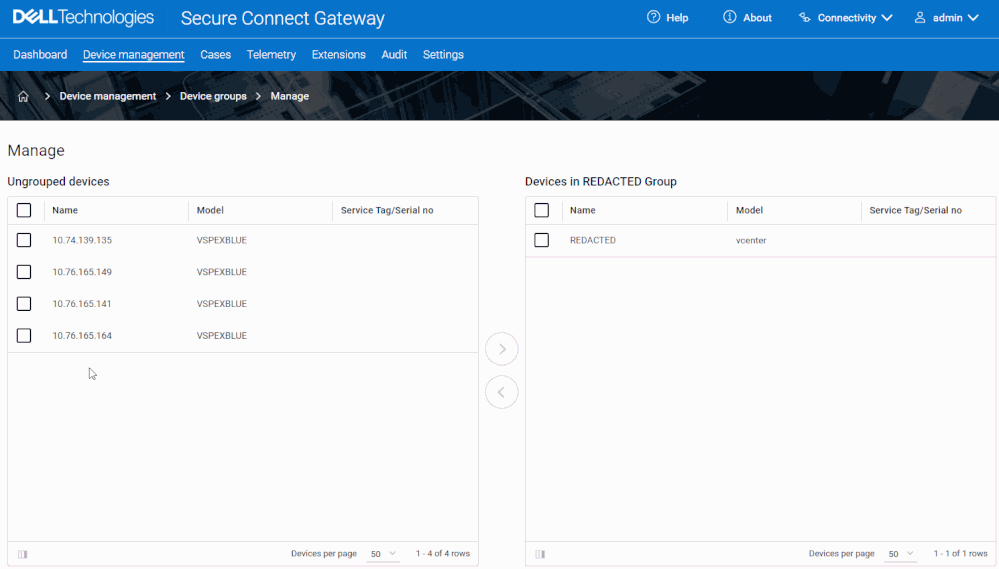Remove devices from group with left arrow
Viewport: 999px width, 569px height.
[x=501, y=393]
